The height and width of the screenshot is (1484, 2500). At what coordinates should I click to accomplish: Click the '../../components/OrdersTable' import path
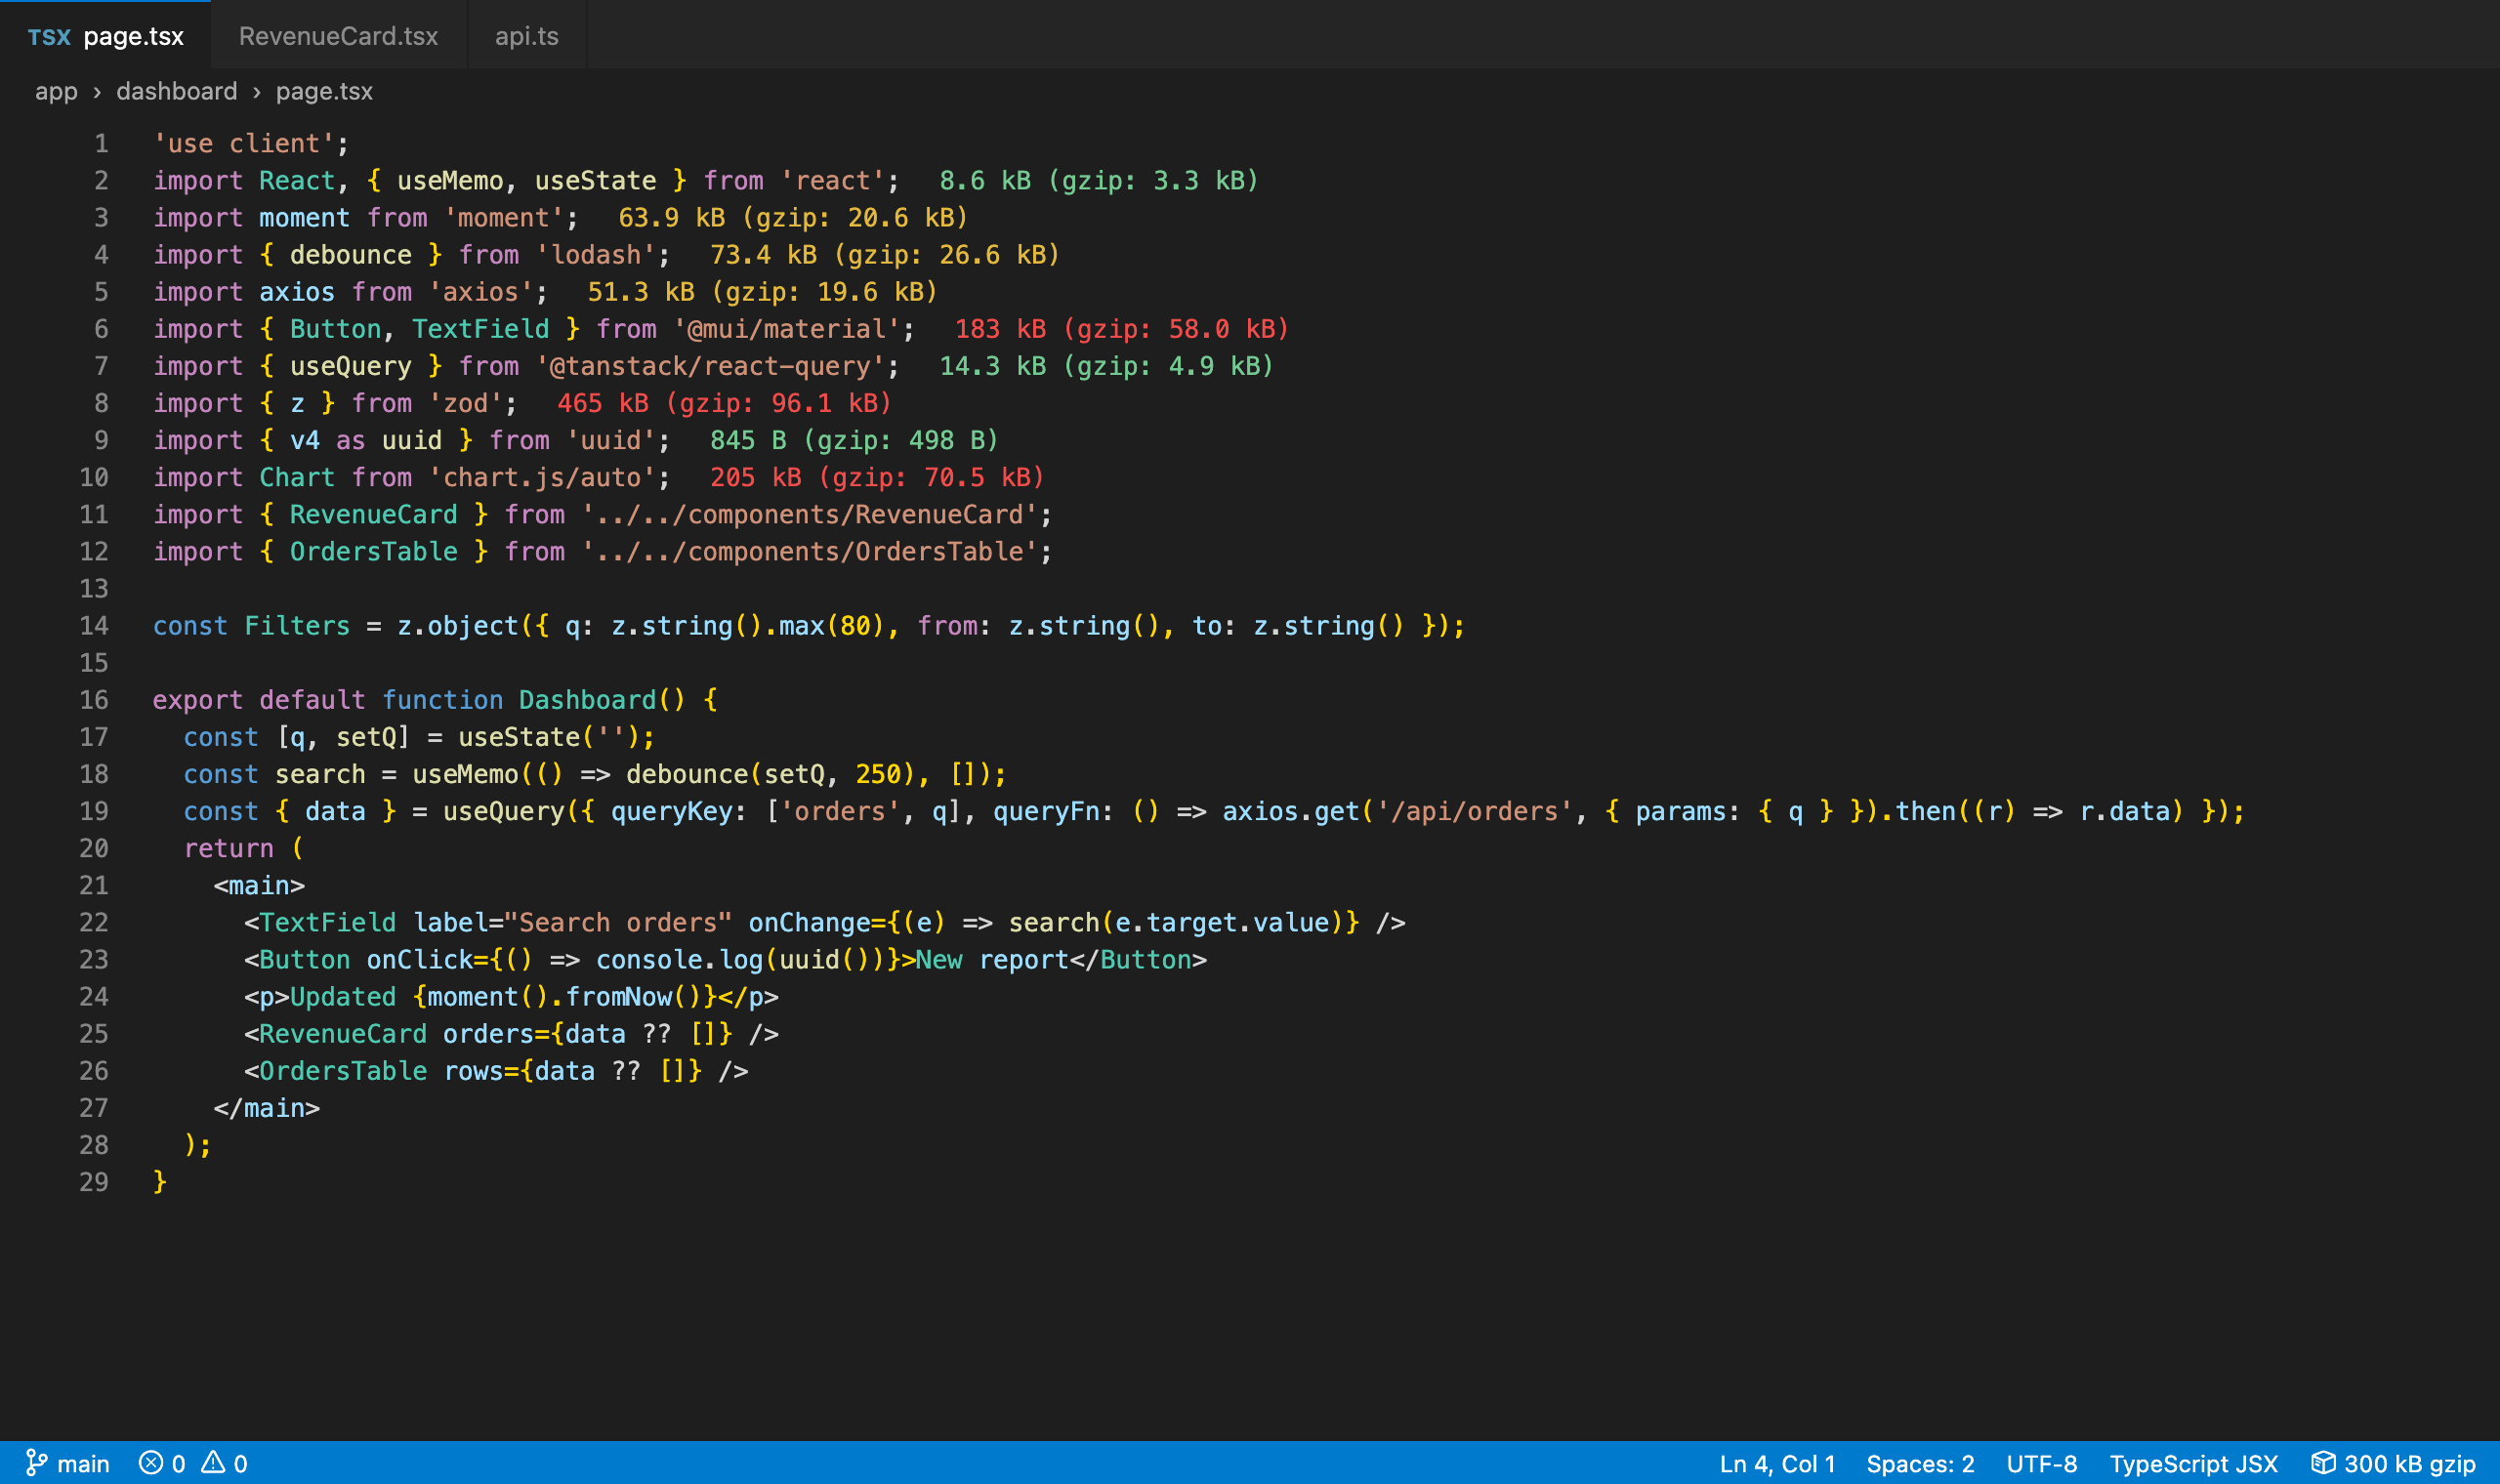tap(808, 551)
